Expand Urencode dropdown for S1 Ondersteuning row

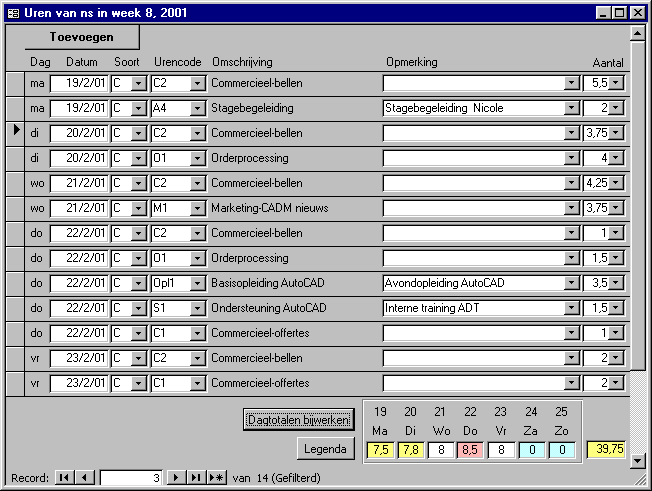pos(198,308)
